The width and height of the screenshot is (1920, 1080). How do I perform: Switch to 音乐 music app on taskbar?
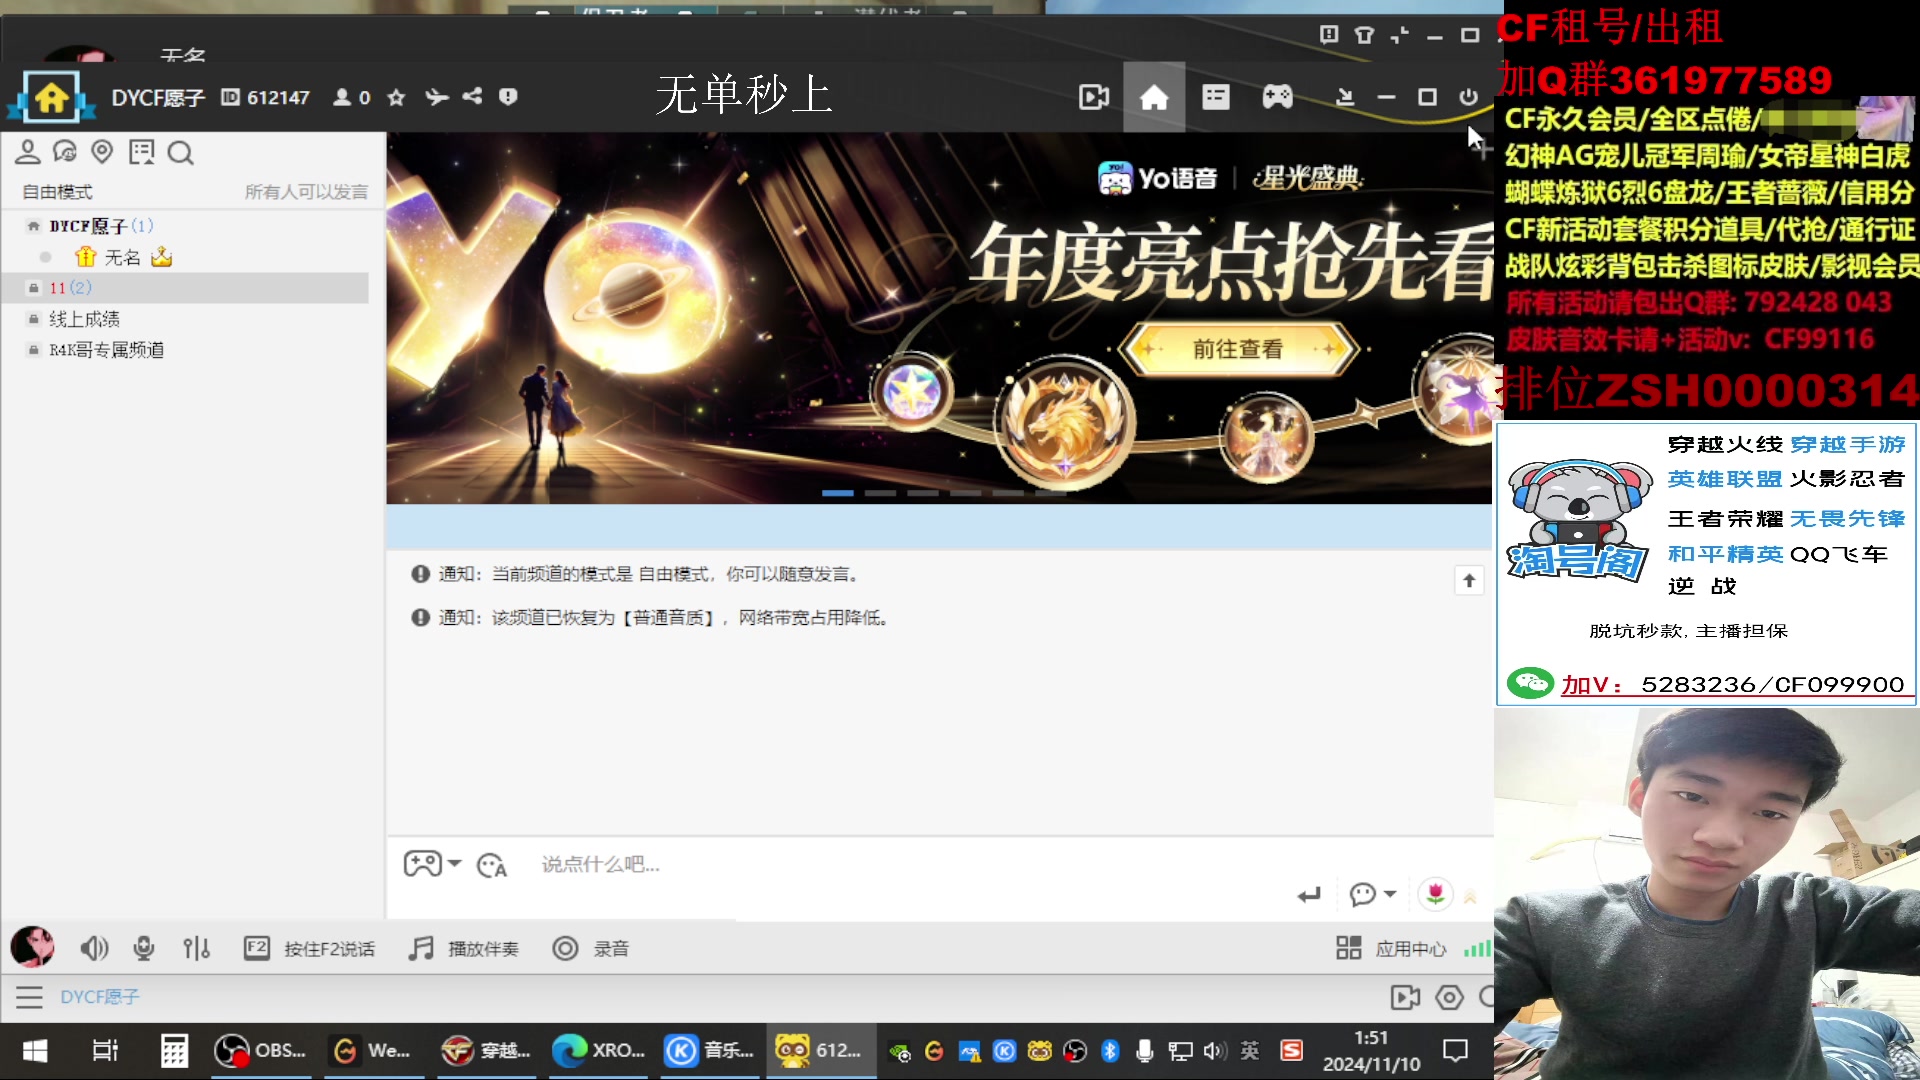point(710,1051)
